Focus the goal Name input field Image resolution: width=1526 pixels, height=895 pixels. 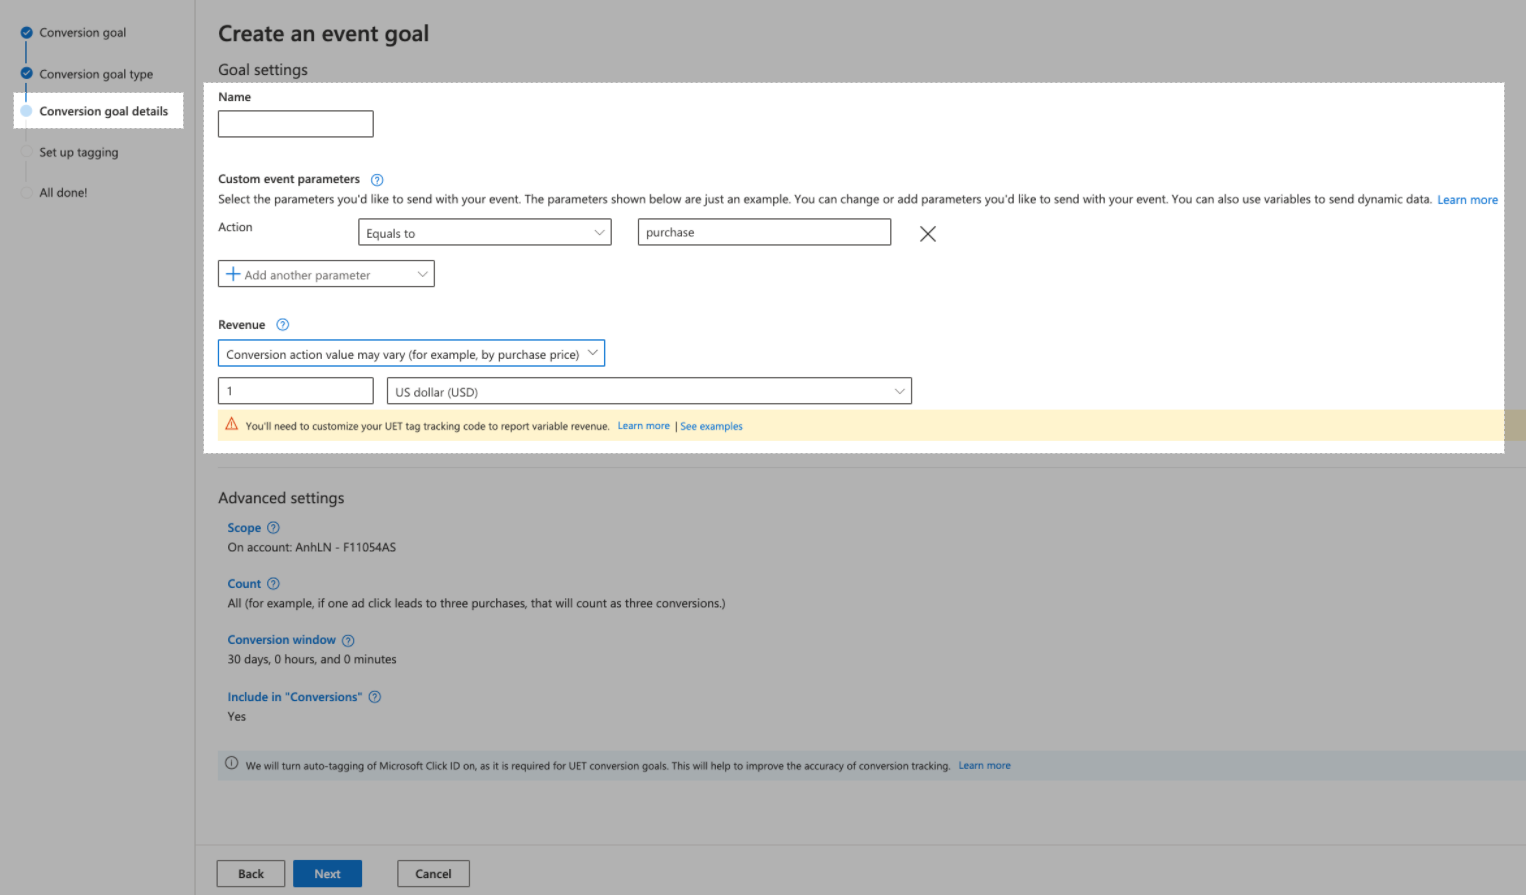(x=296, y=124)
